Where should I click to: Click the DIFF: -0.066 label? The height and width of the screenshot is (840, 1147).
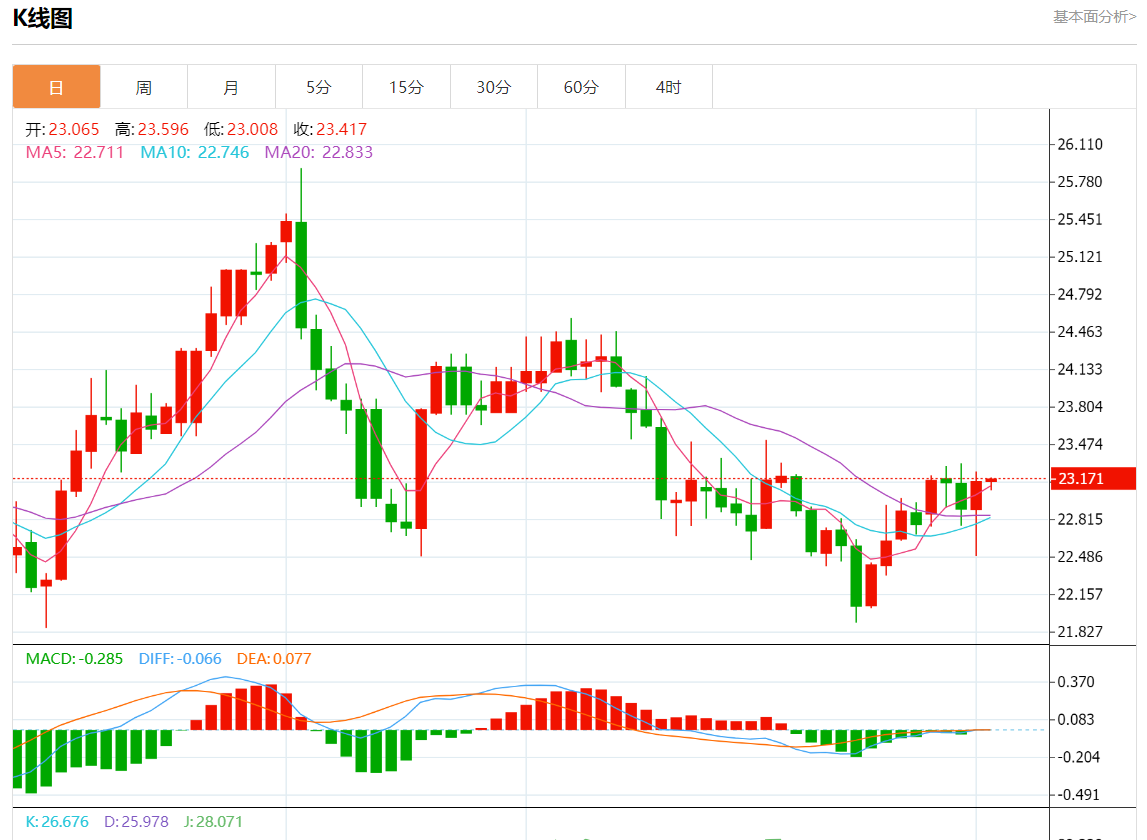click(180, 659)
